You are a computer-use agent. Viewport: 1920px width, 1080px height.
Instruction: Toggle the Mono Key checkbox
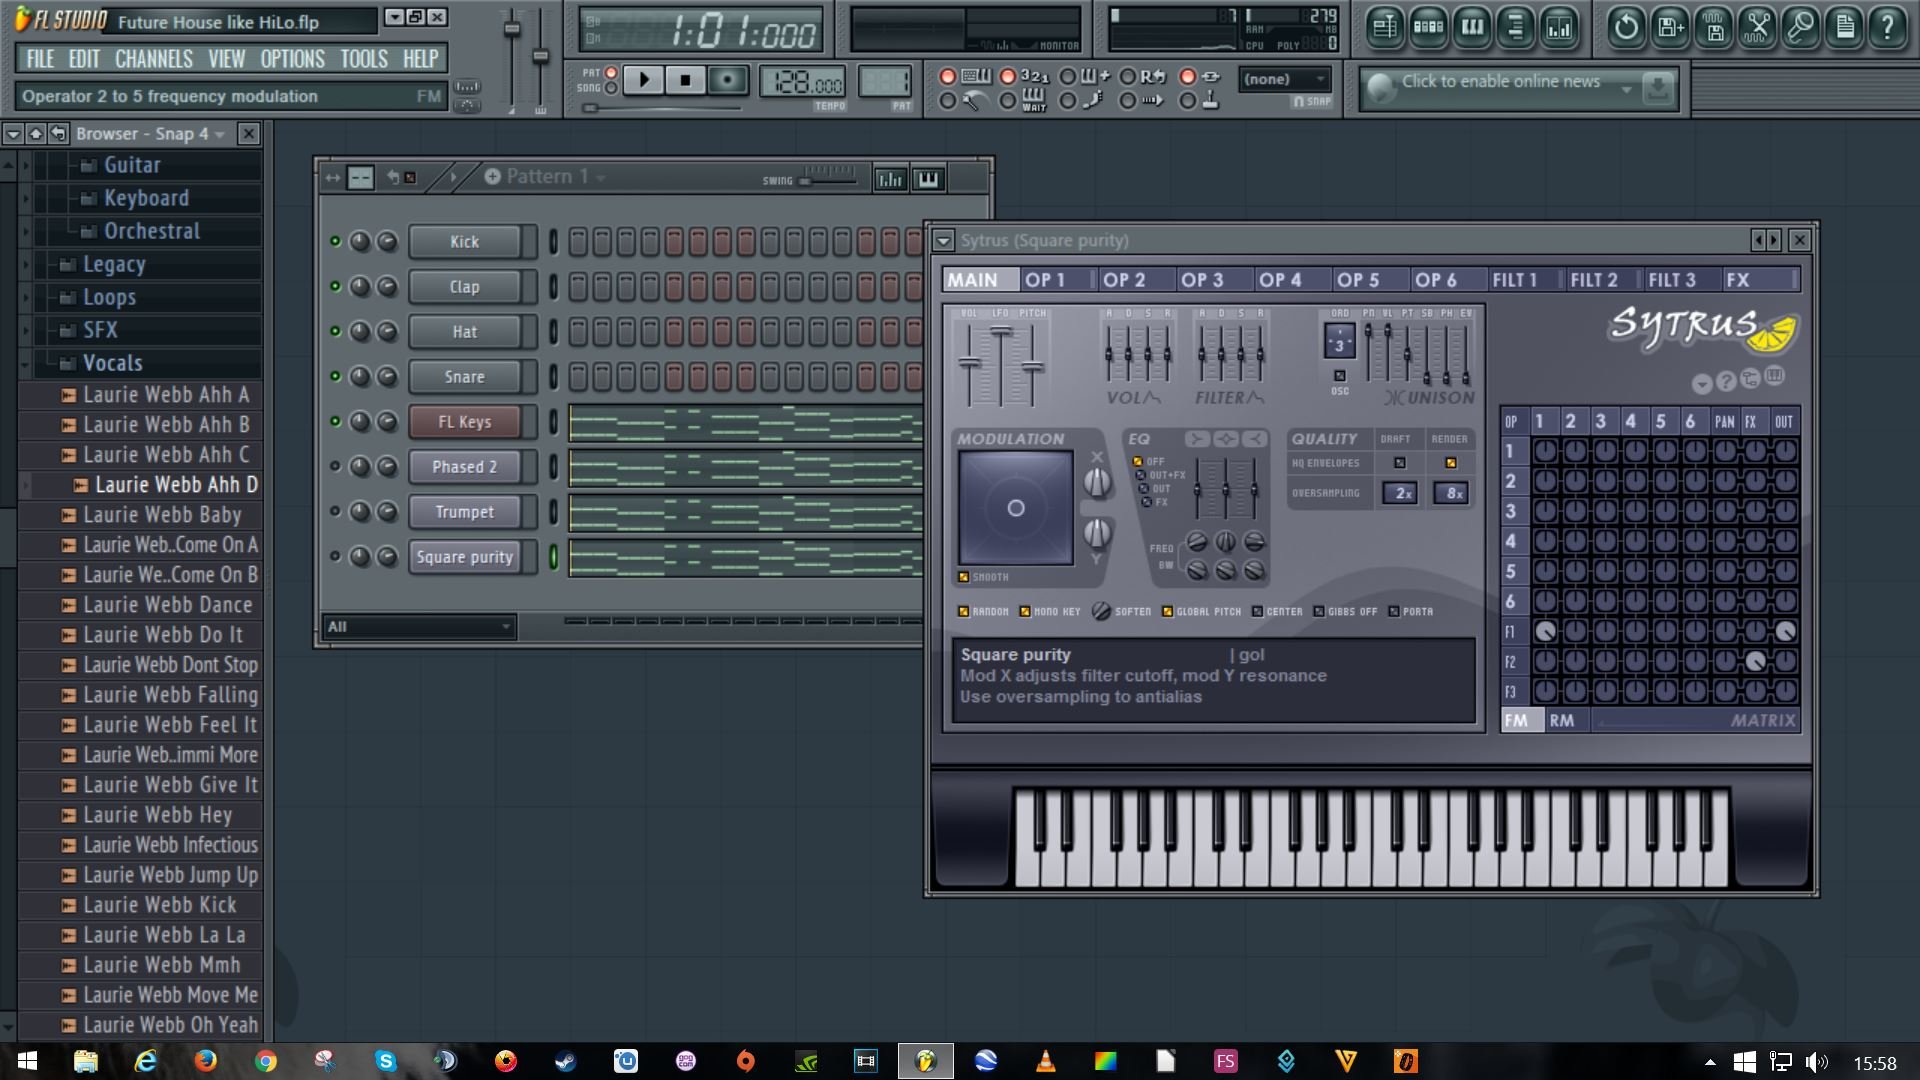click(1025, 611)
